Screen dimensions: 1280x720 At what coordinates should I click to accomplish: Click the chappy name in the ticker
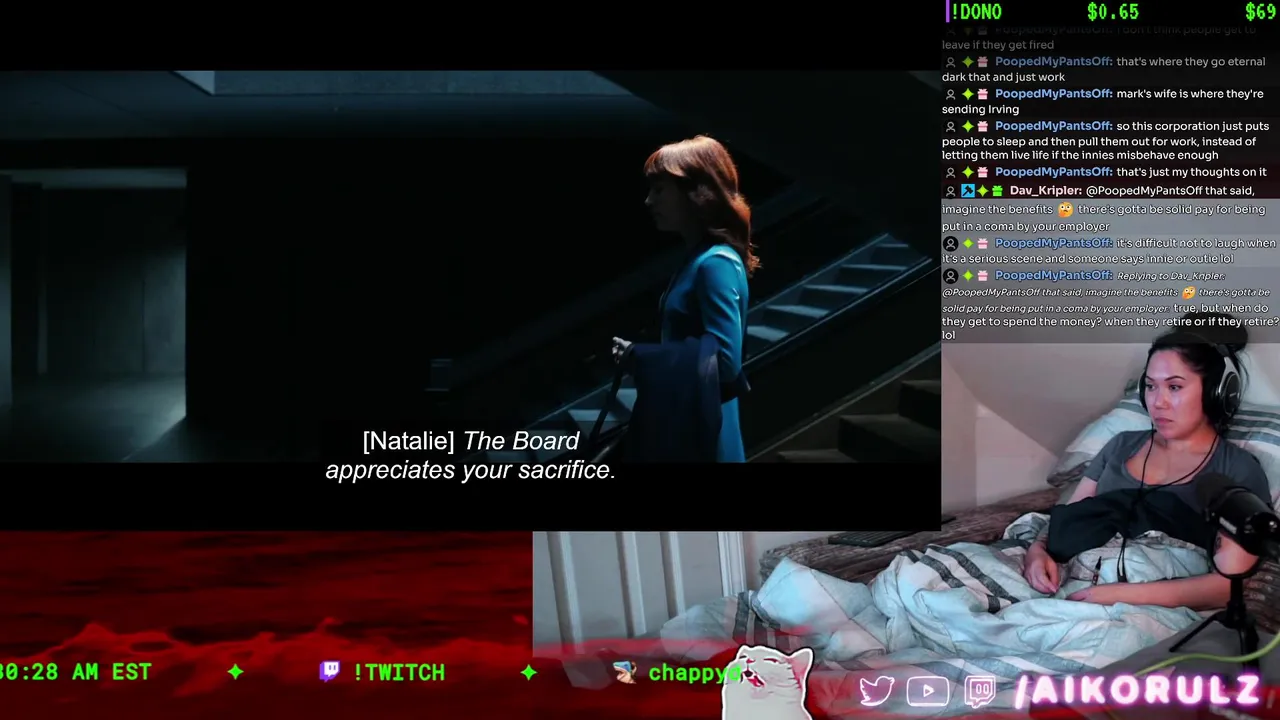coord(693,672)
